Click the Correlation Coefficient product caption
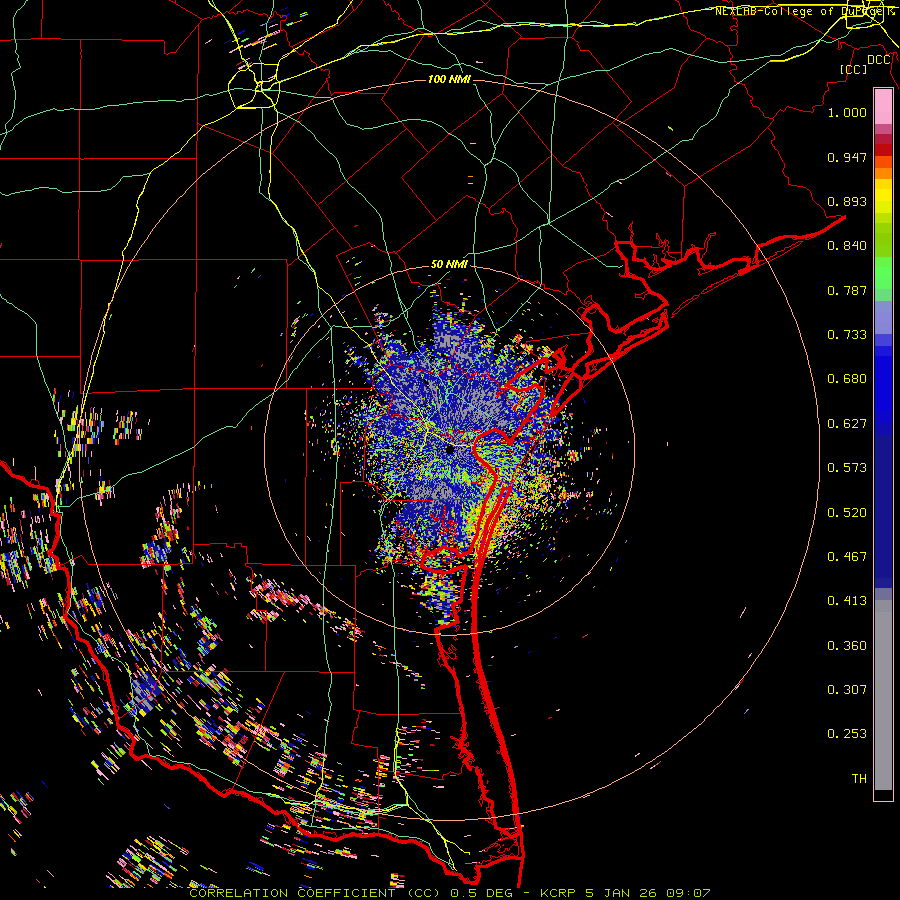Image resolution: width=900 pixels, height=900 pixels. (x=449, y=893)
